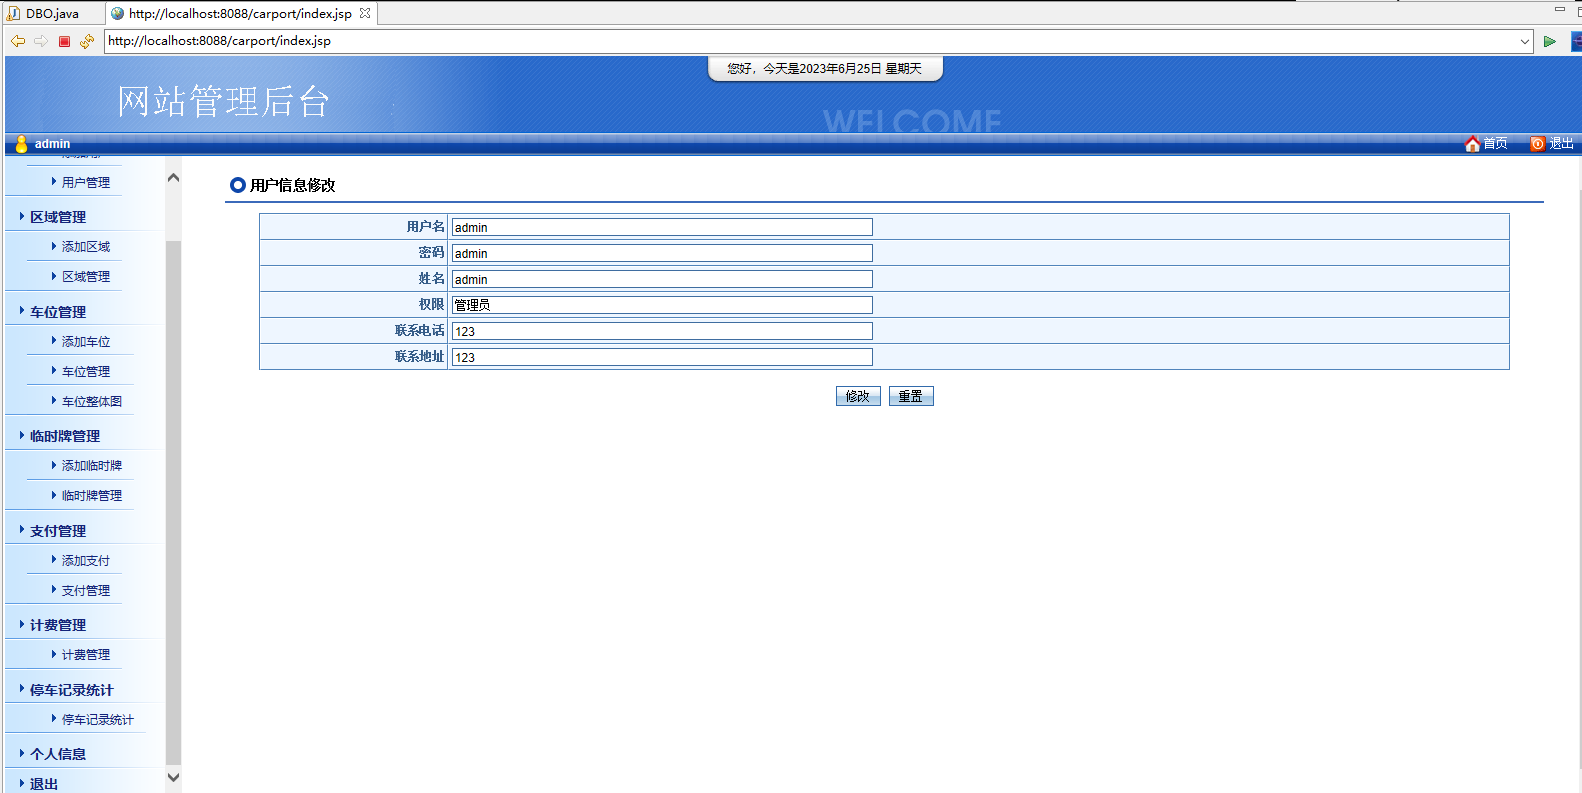1582x793 pixels.
Task: Open 添加临时牌 sidebar item
Action: point(92,466)
